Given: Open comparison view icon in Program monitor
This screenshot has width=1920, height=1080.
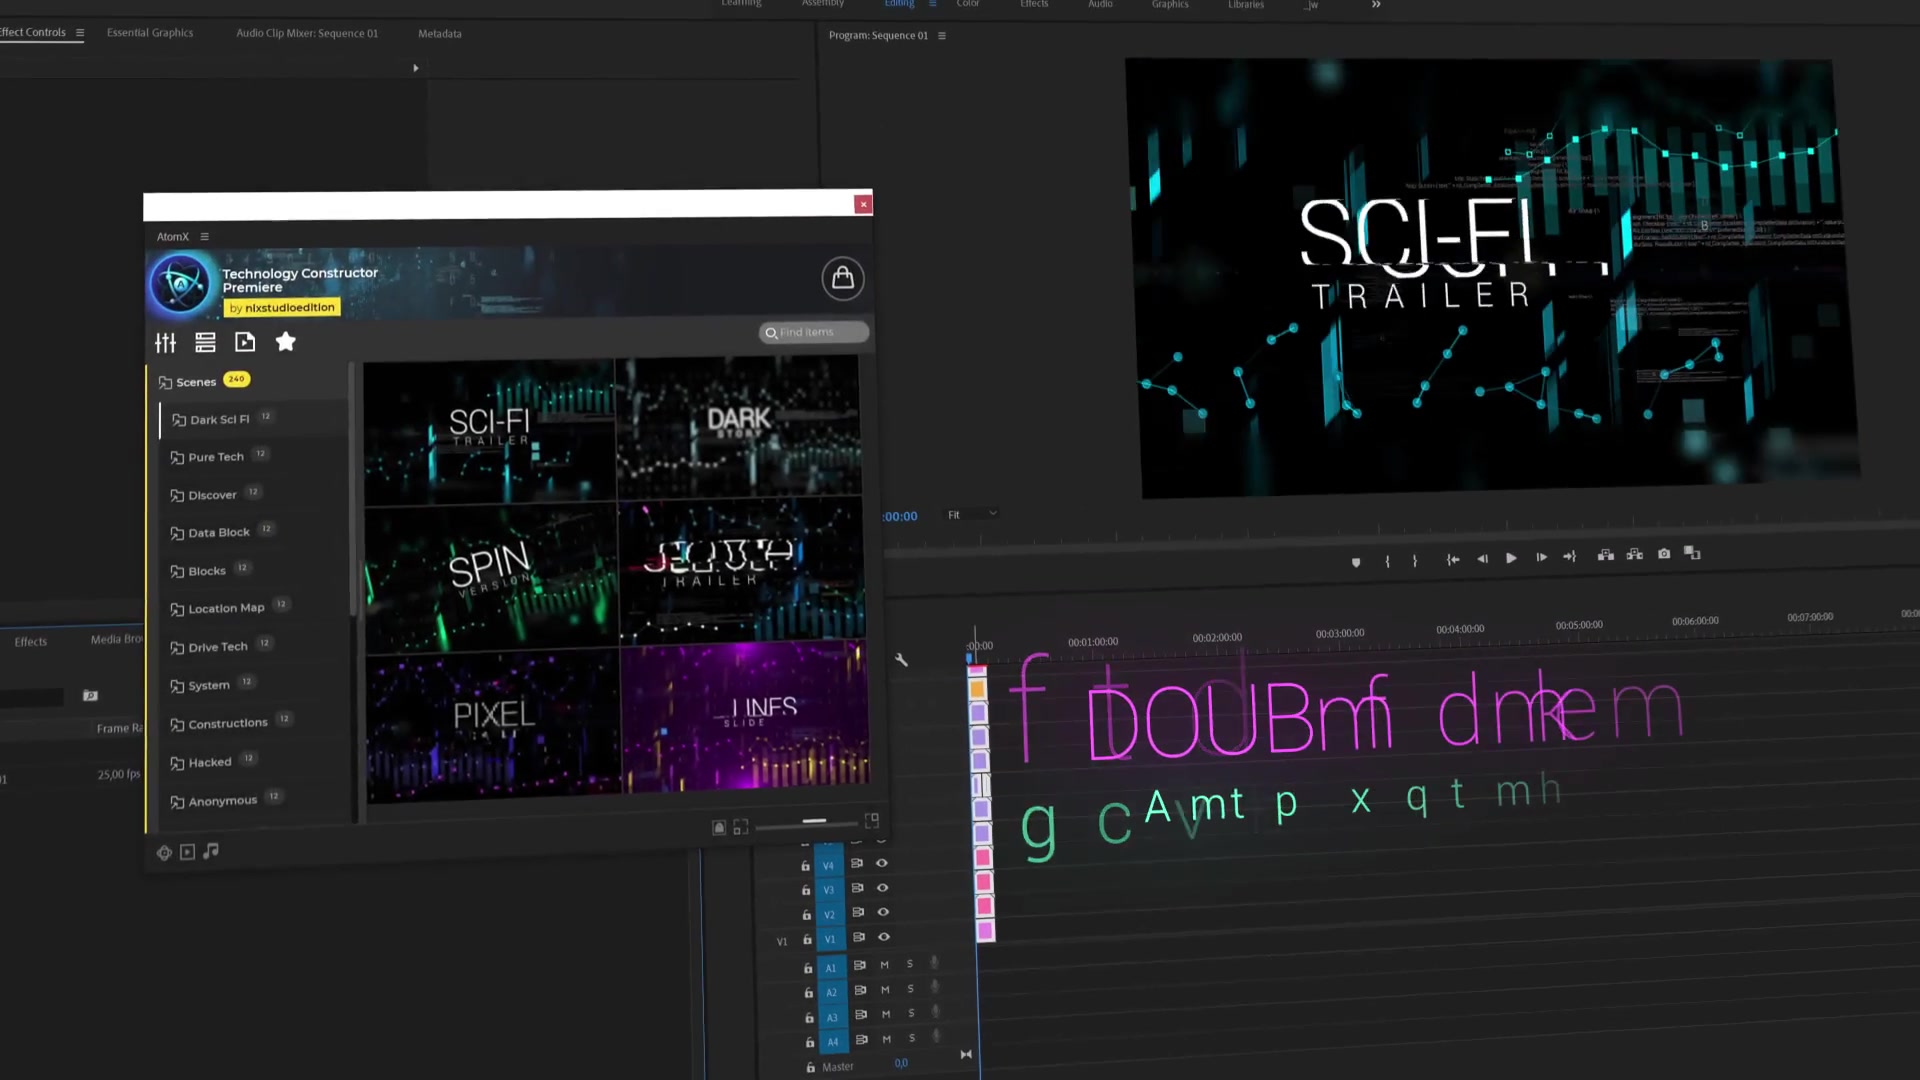Looking at the screenshot, I should [1692, 552].
